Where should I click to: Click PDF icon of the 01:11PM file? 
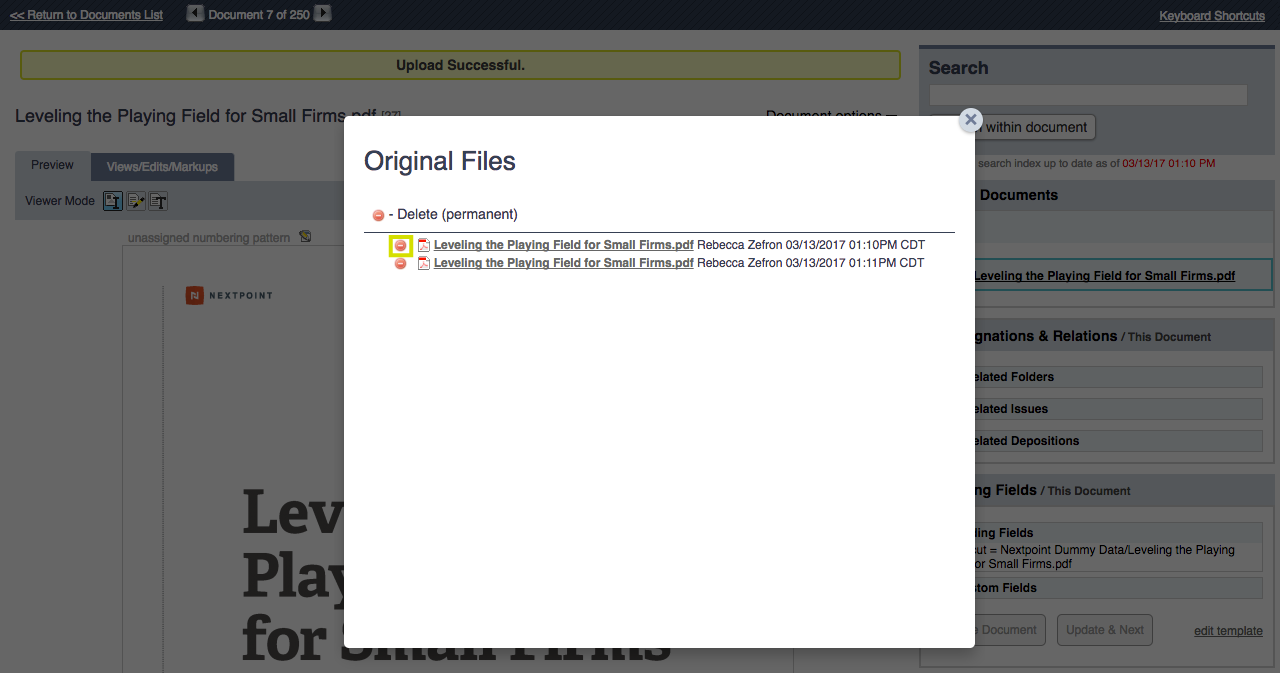pos(424,263)
